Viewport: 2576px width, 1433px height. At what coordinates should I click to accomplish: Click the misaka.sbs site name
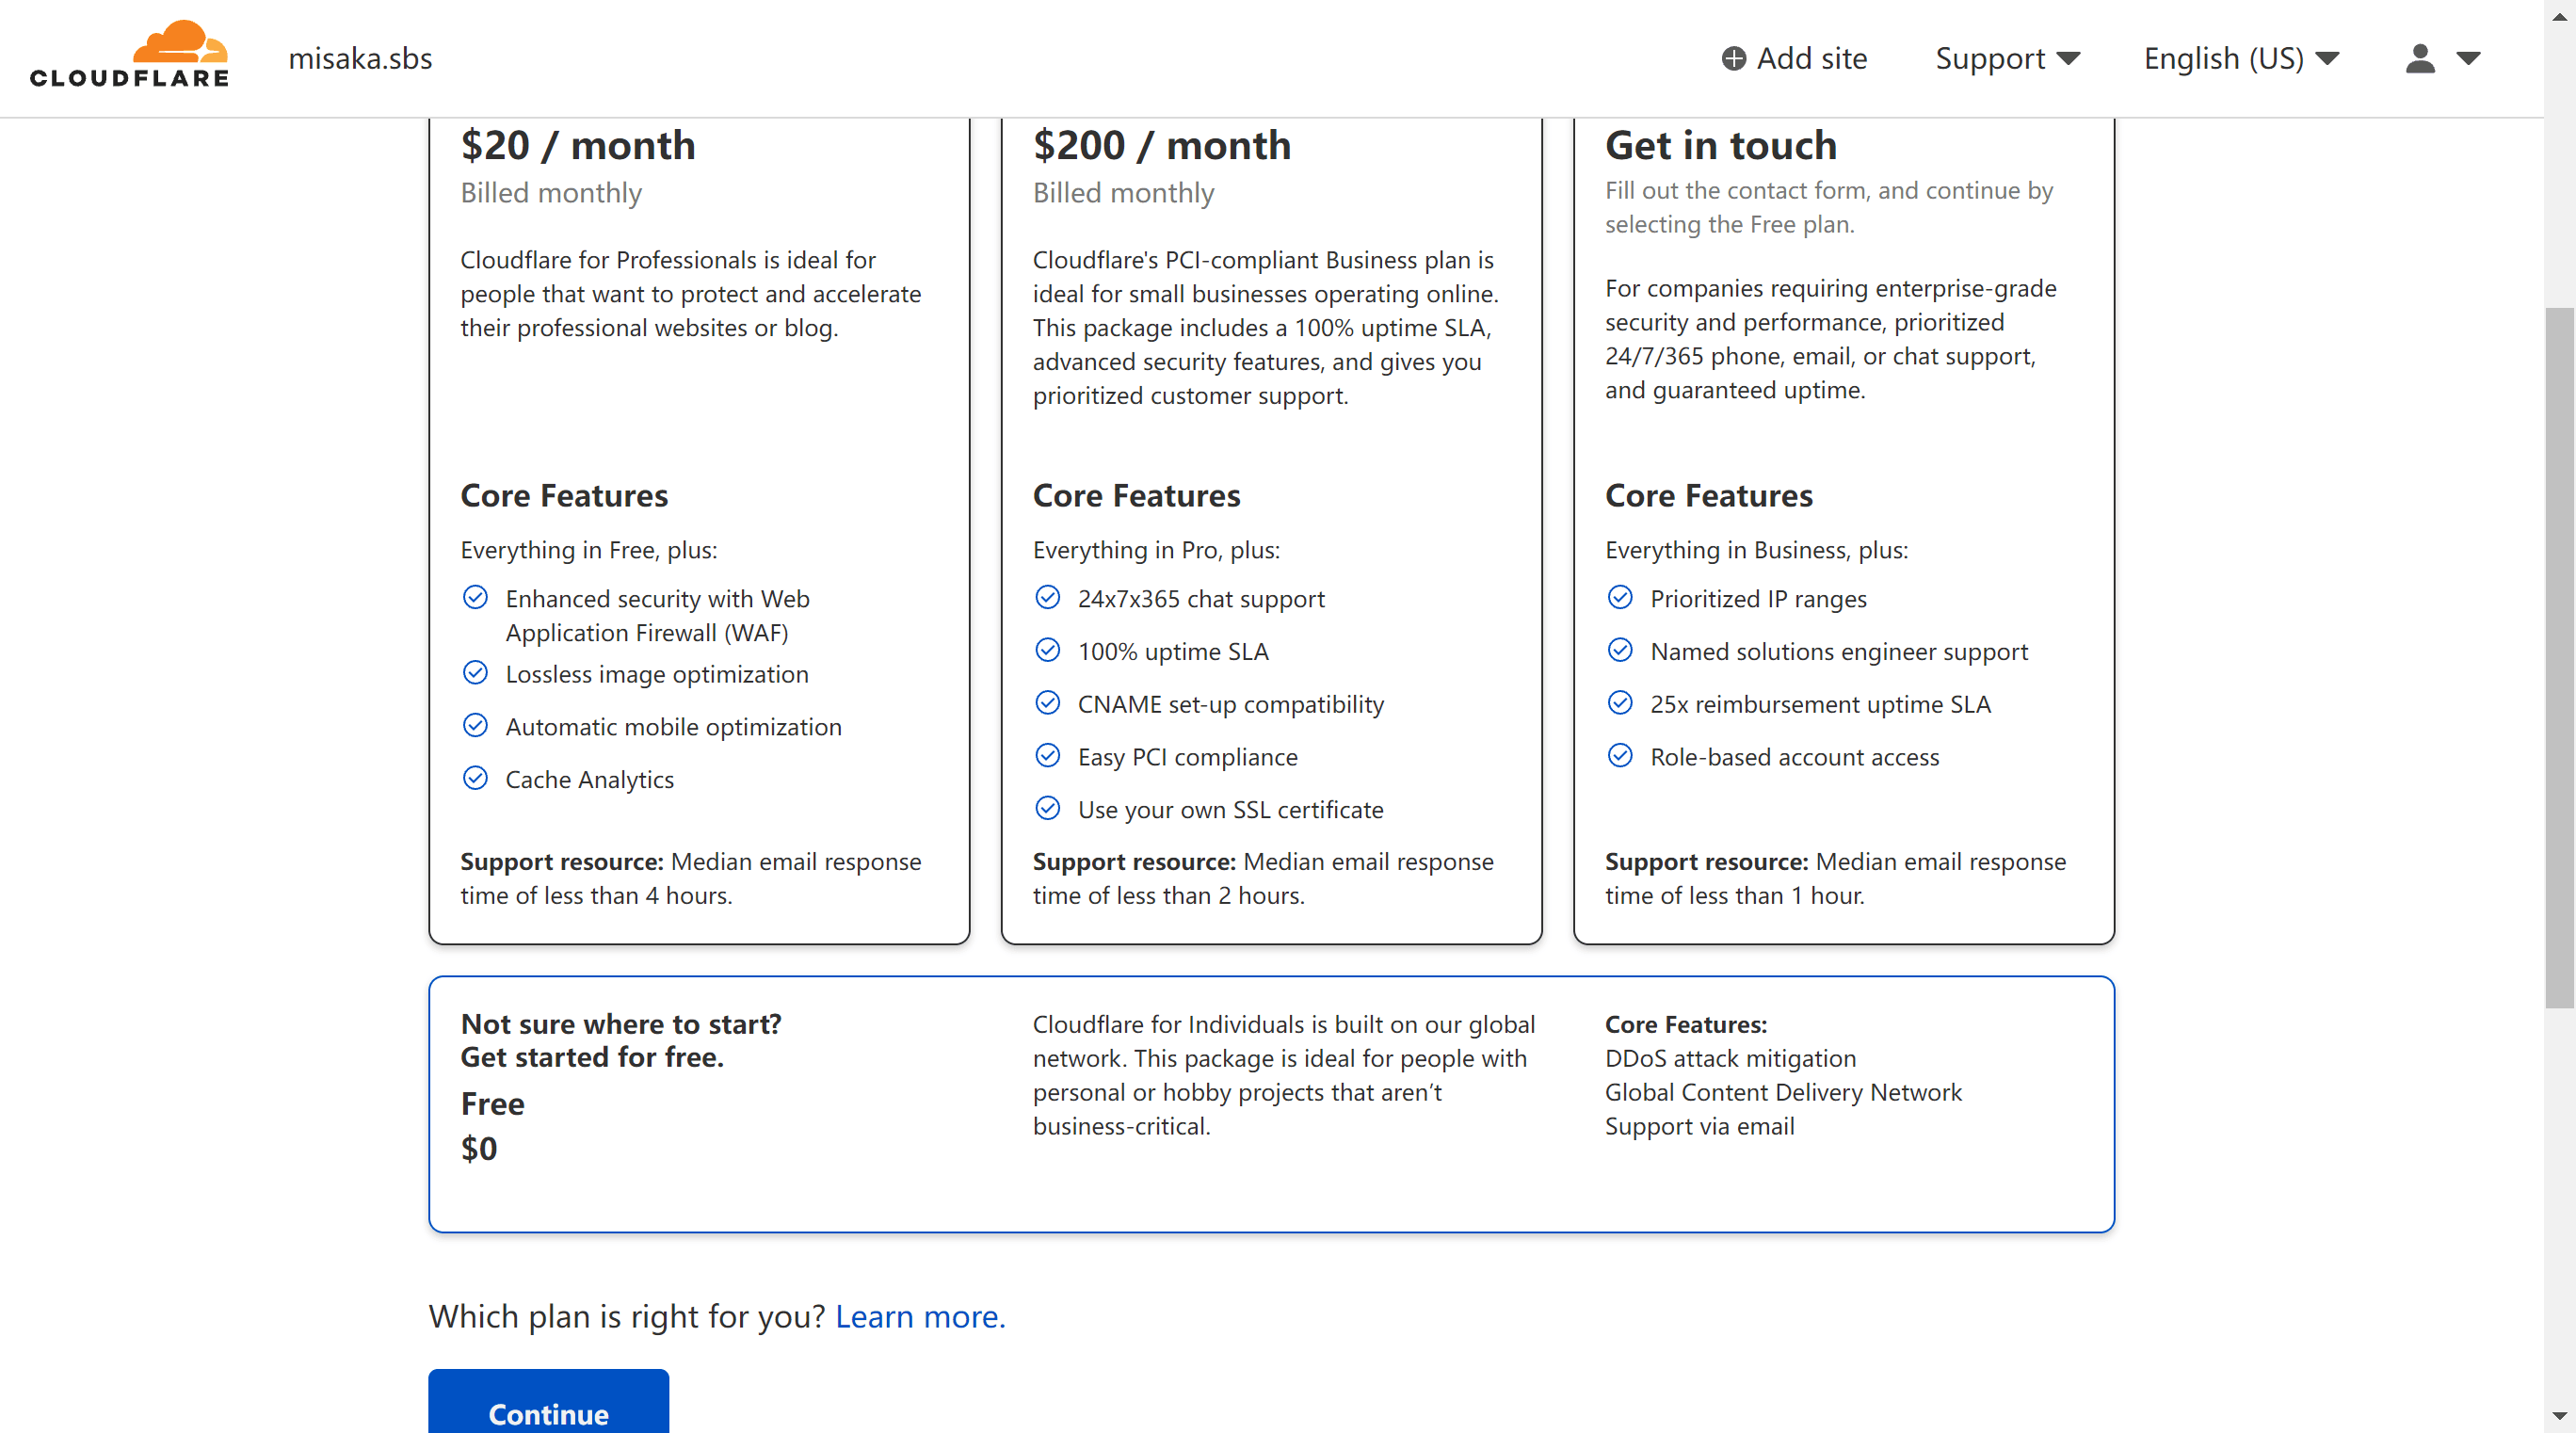pos(360,59)
